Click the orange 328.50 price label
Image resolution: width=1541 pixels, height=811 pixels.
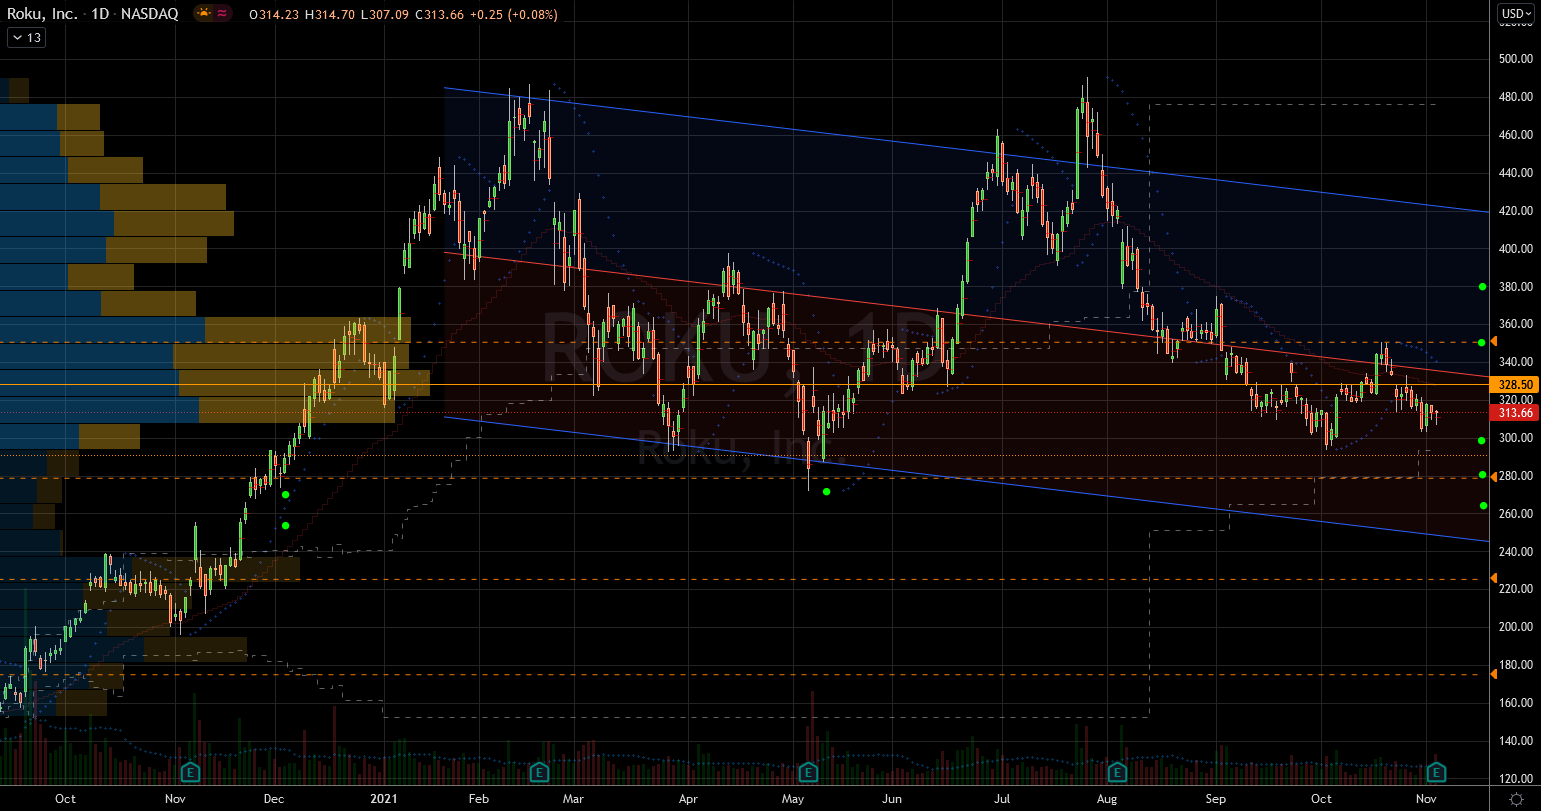tap(1516, 384)
